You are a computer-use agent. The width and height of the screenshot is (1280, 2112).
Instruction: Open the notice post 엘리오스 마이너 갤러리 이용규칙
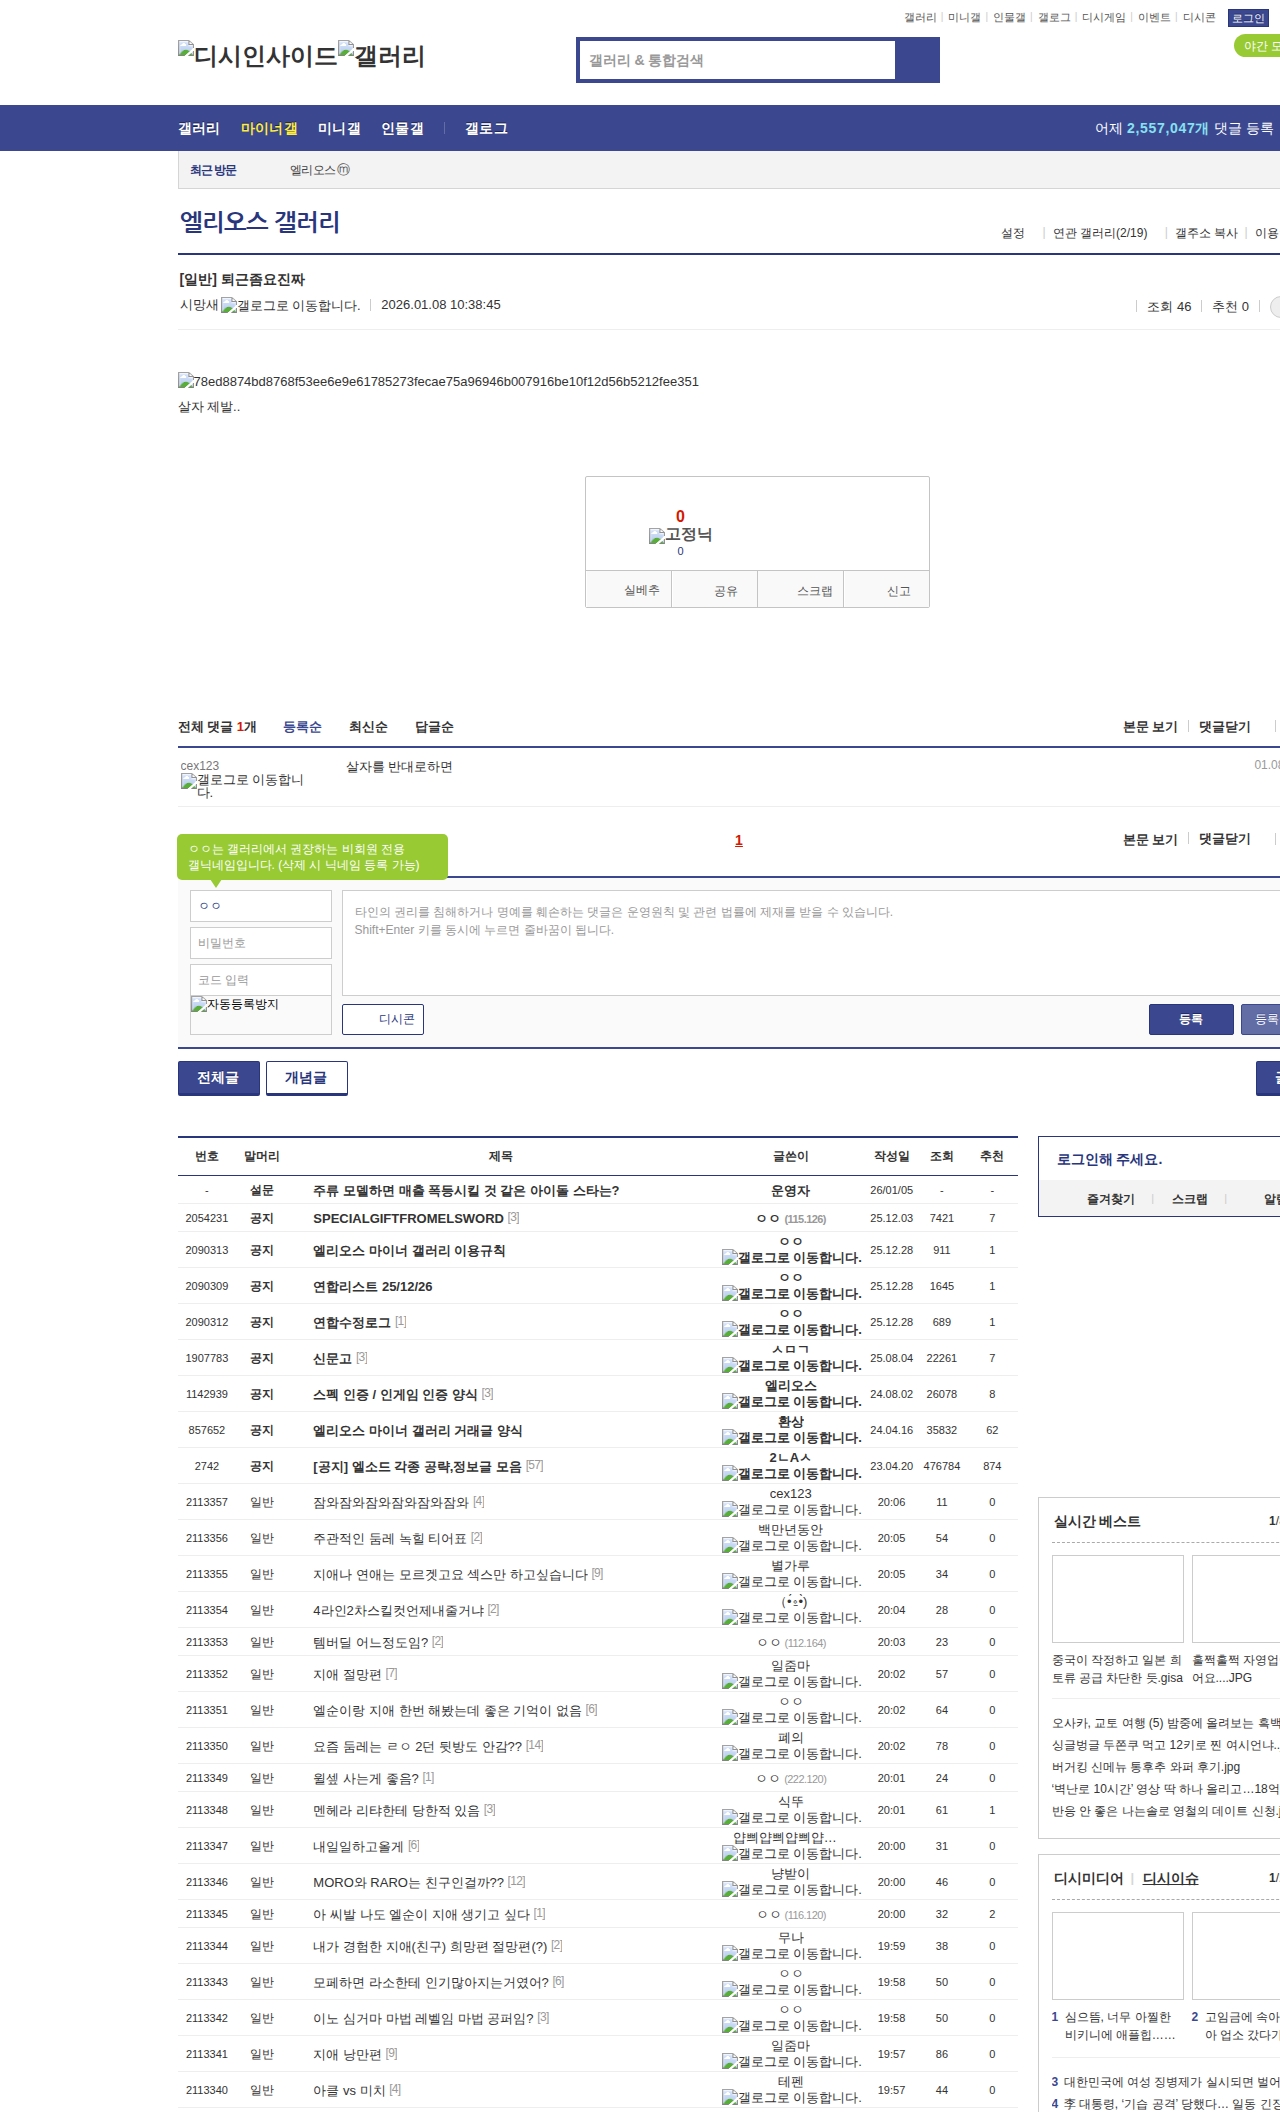409,1251
